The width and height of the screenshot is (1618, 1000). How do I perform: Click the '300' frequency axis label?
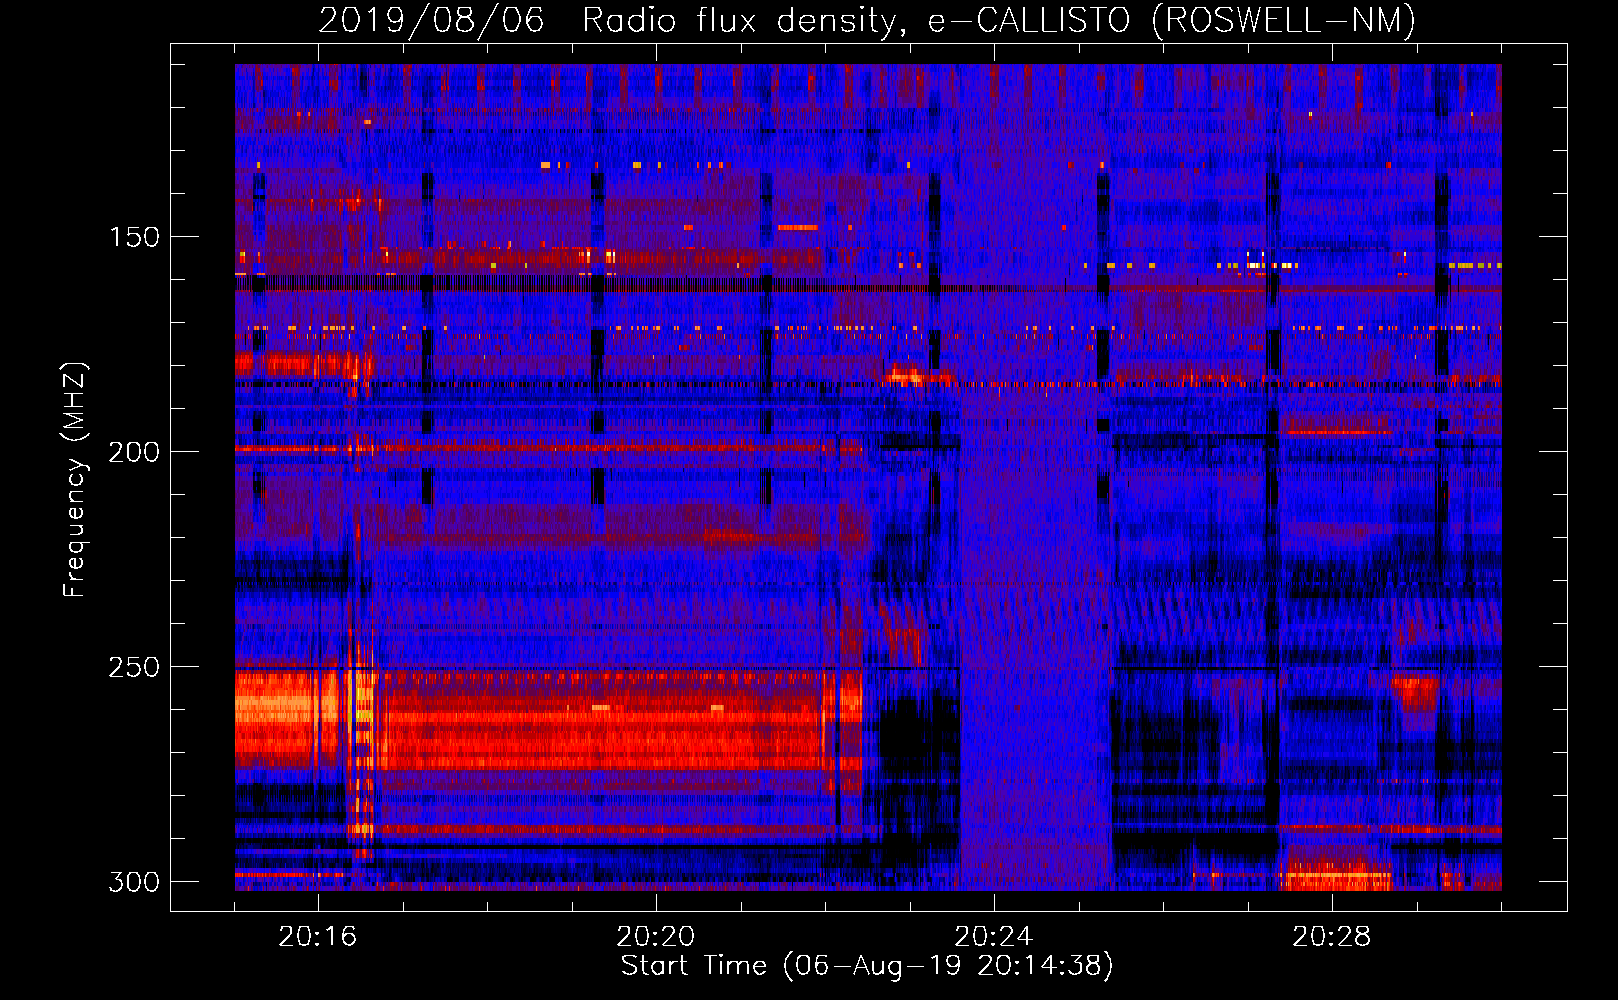coord(134,882)
